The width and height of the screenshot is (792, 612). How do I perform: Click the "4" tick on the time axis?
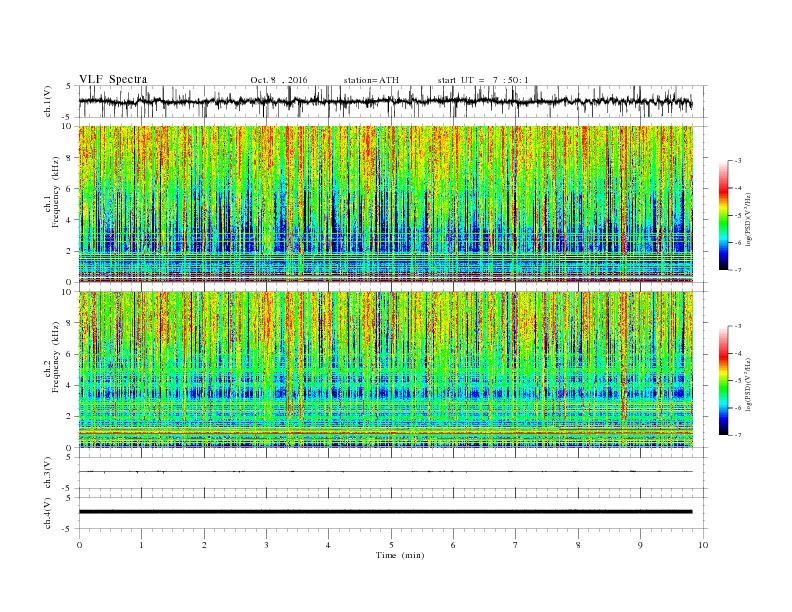pyautogui.click(x=328, y=545)
